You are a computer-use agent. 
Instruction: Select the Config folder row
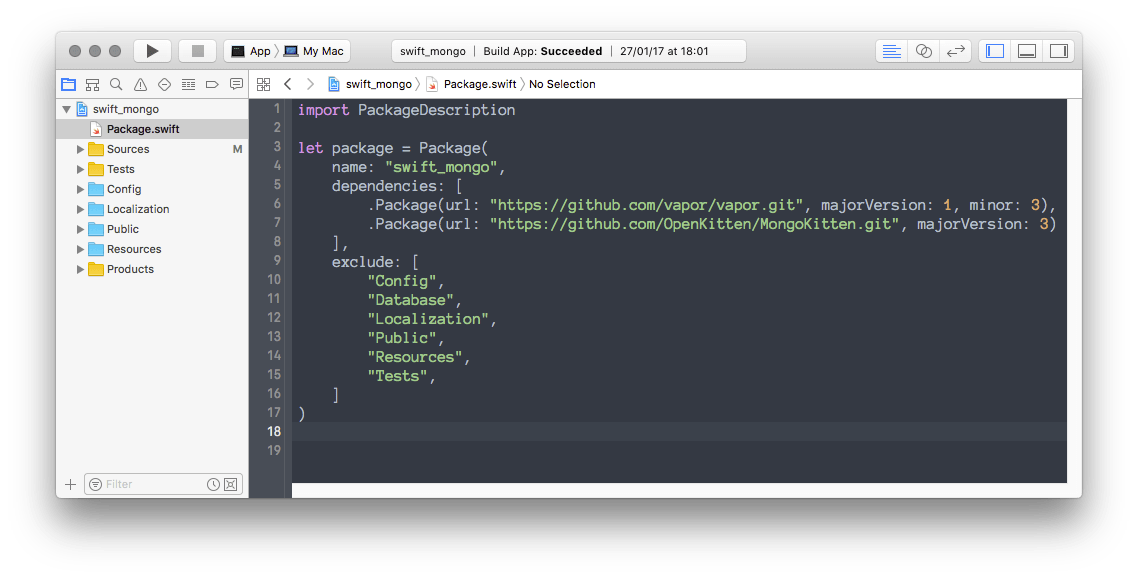[x=152, y=189]
